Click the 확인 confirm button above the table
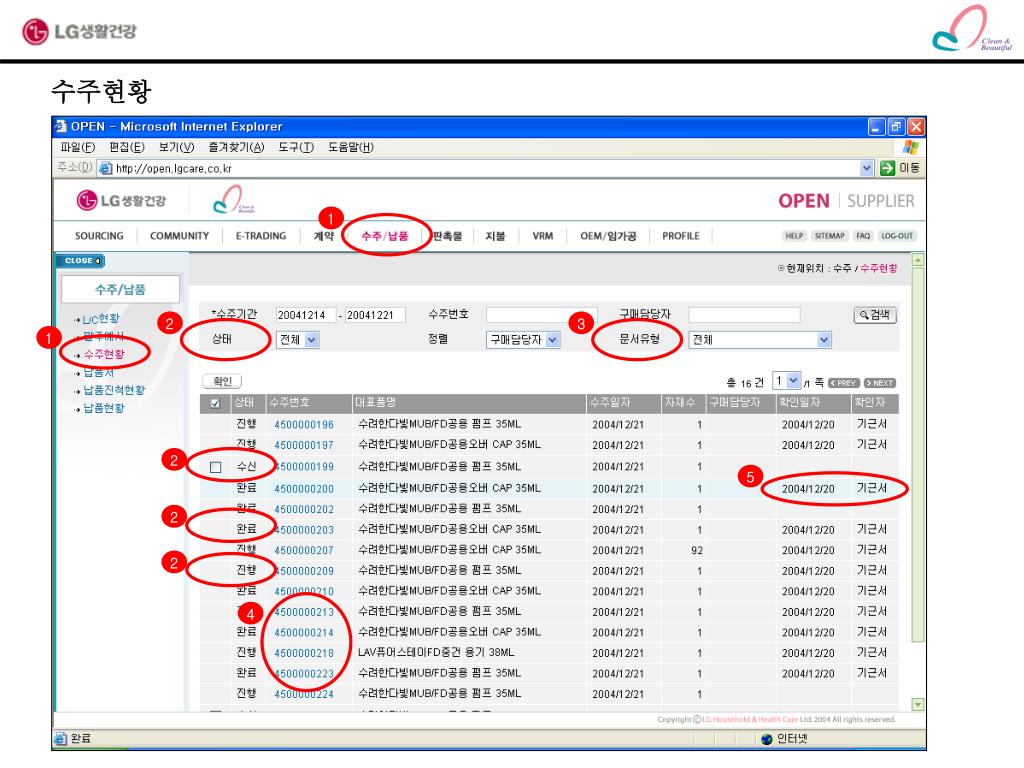Image resolution: width=1024 pixels, height=768 pixels. 222,381
